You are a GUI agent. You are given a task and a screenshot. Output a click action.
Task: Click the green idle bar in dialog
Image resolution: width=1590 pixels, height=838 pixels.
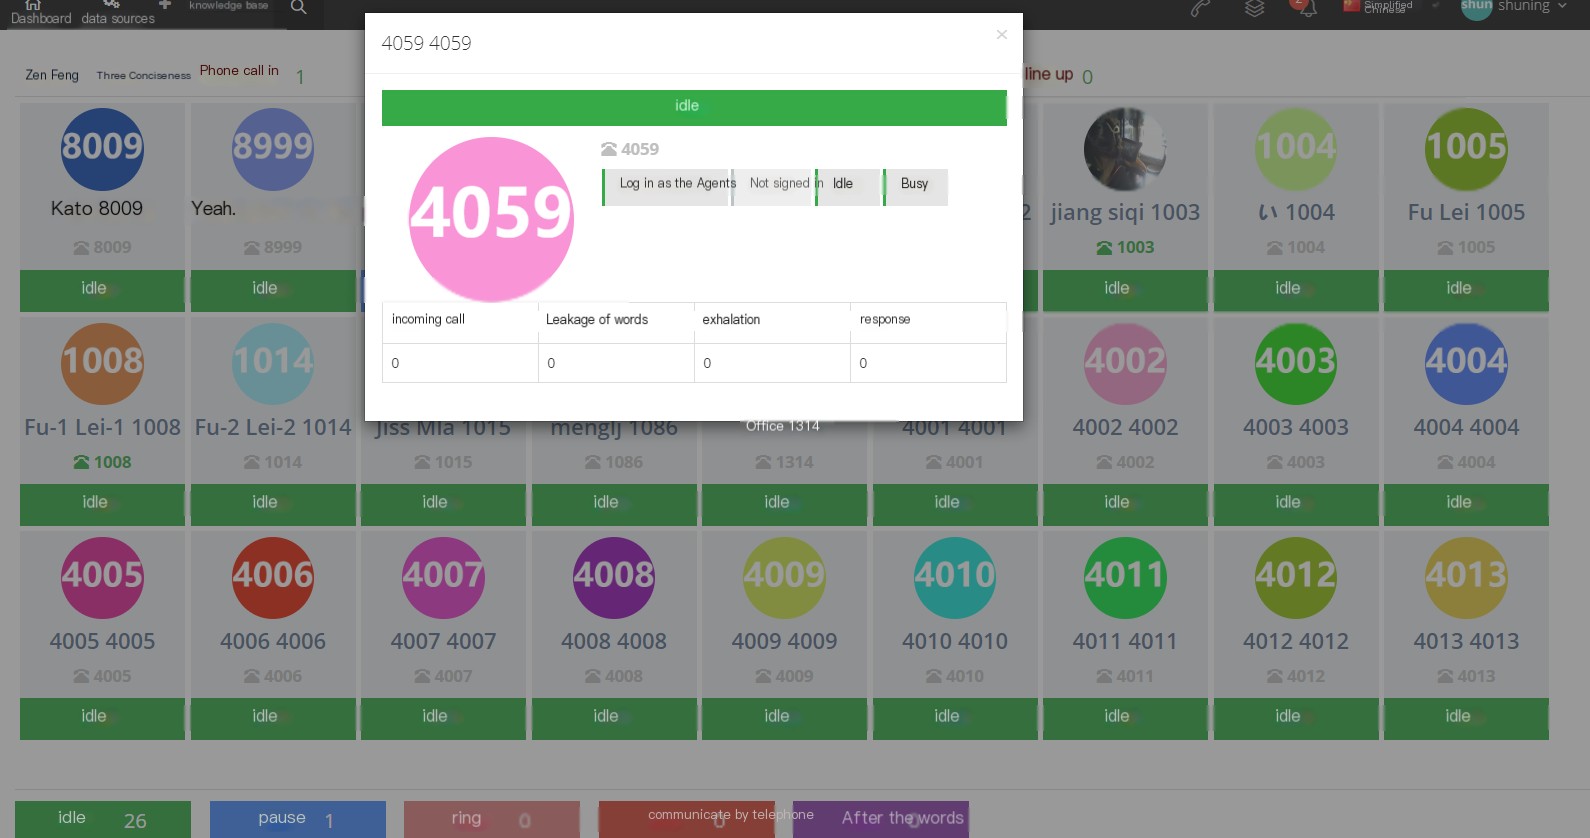[x=694, y=108]
